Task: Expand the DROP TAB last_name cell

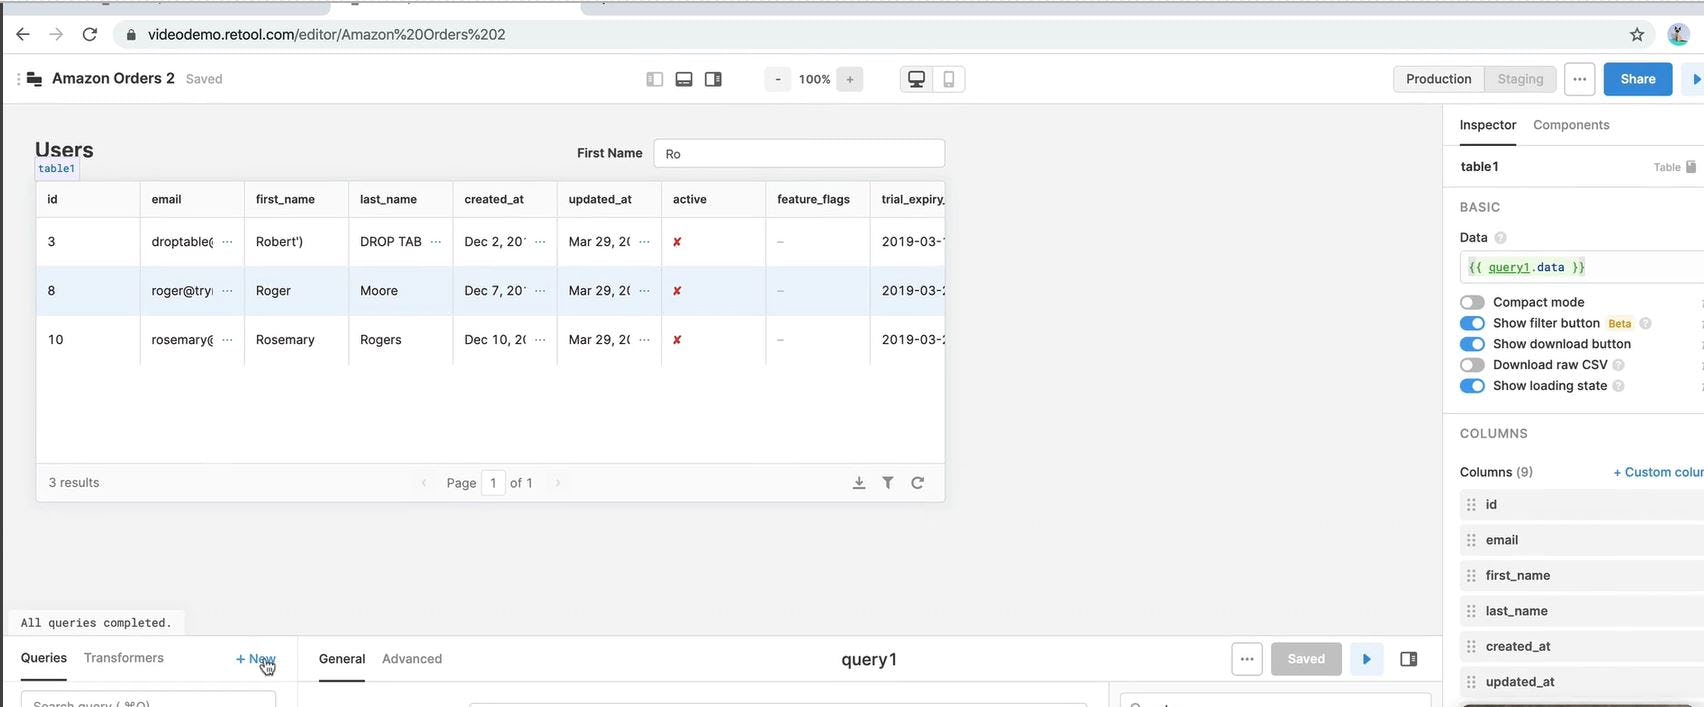Action: (x=436, y=242)
